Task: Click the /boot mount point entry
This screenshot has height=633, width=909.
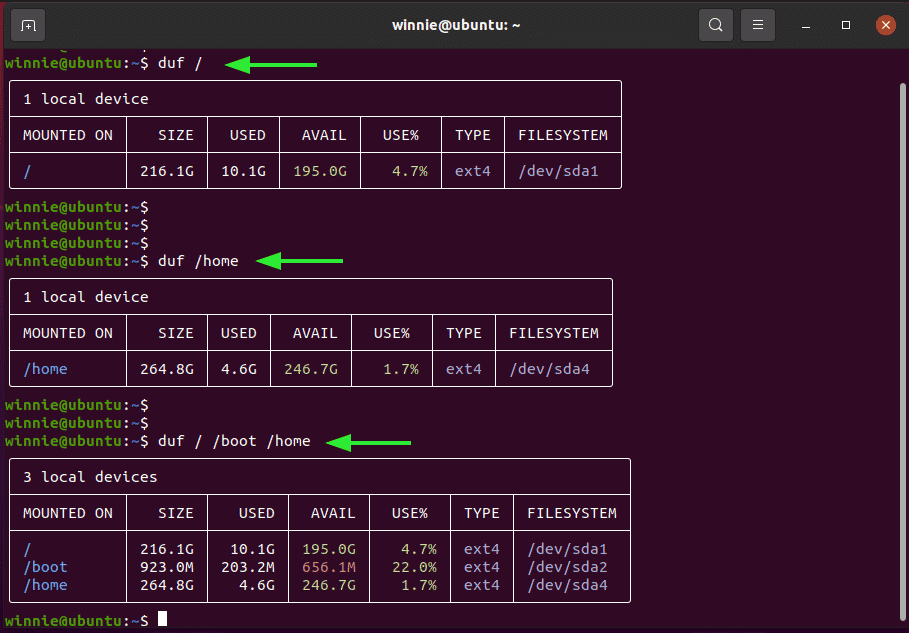Action: (45, 567)
